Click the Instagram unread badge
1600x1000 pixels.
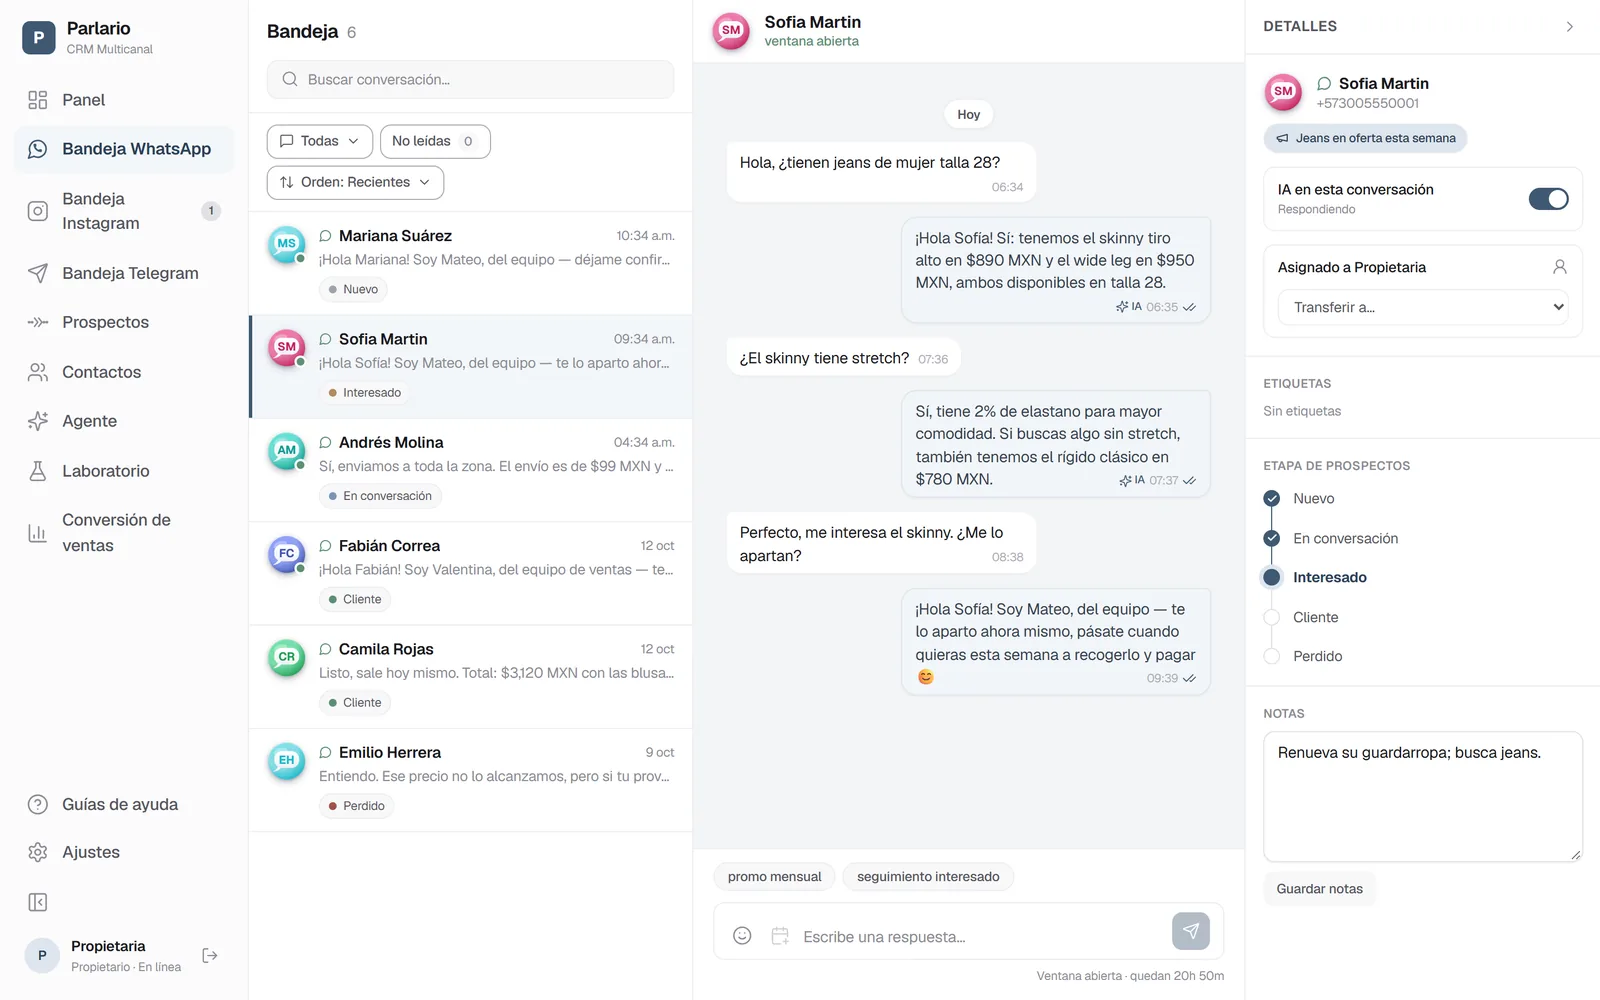211,211
